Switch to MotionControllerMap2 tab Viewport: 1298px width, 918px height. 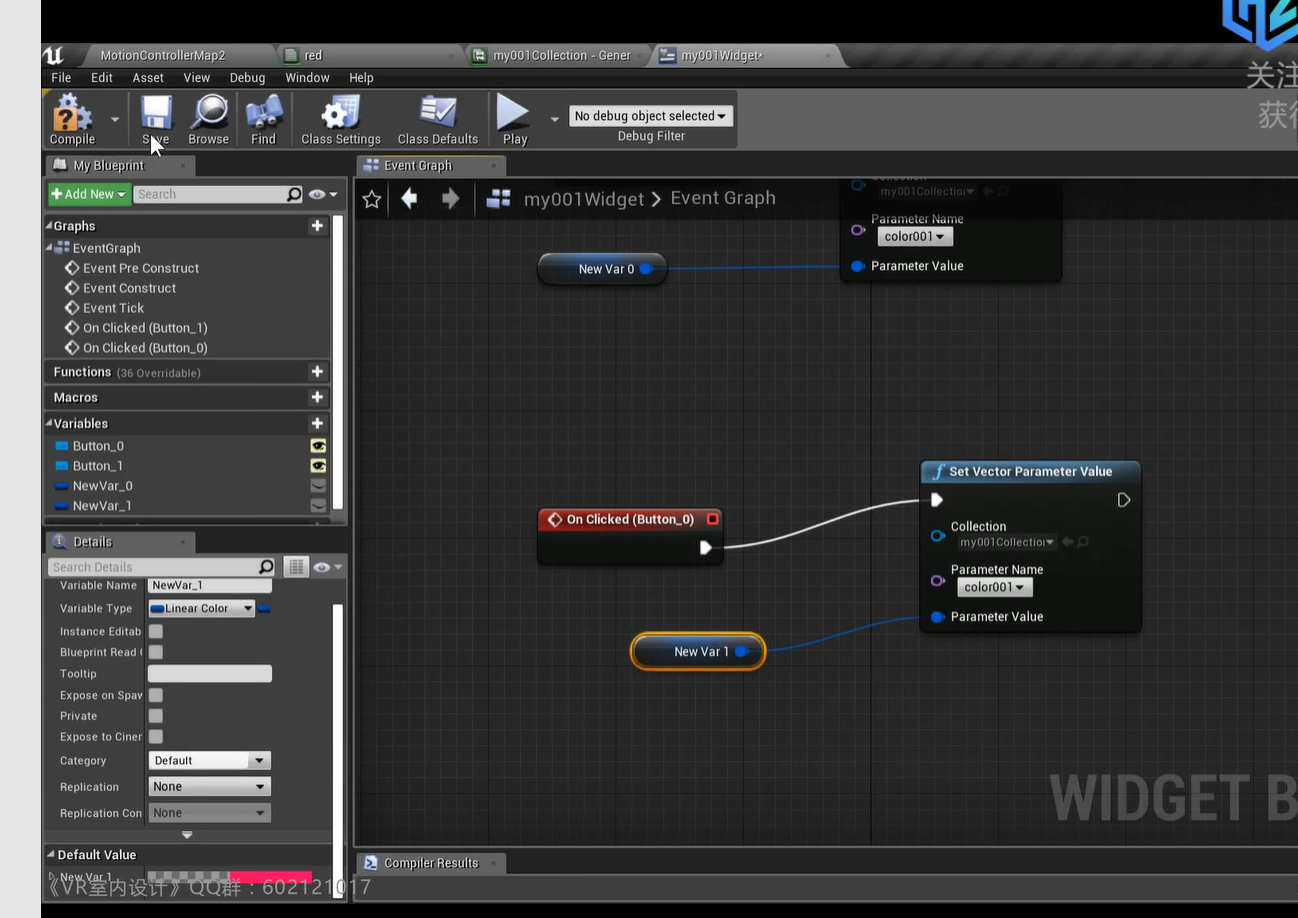coord(163,55)
